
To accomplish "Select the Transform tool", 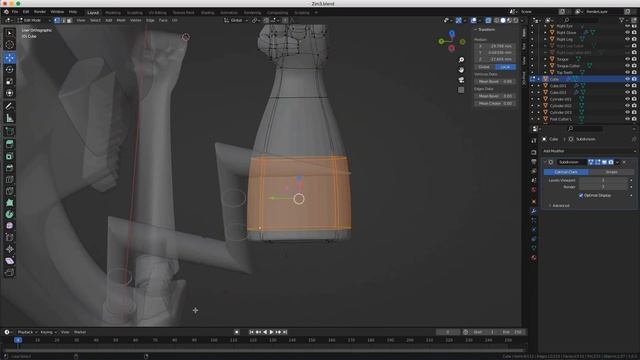I will pyautogui.click(x=9, y=93).
